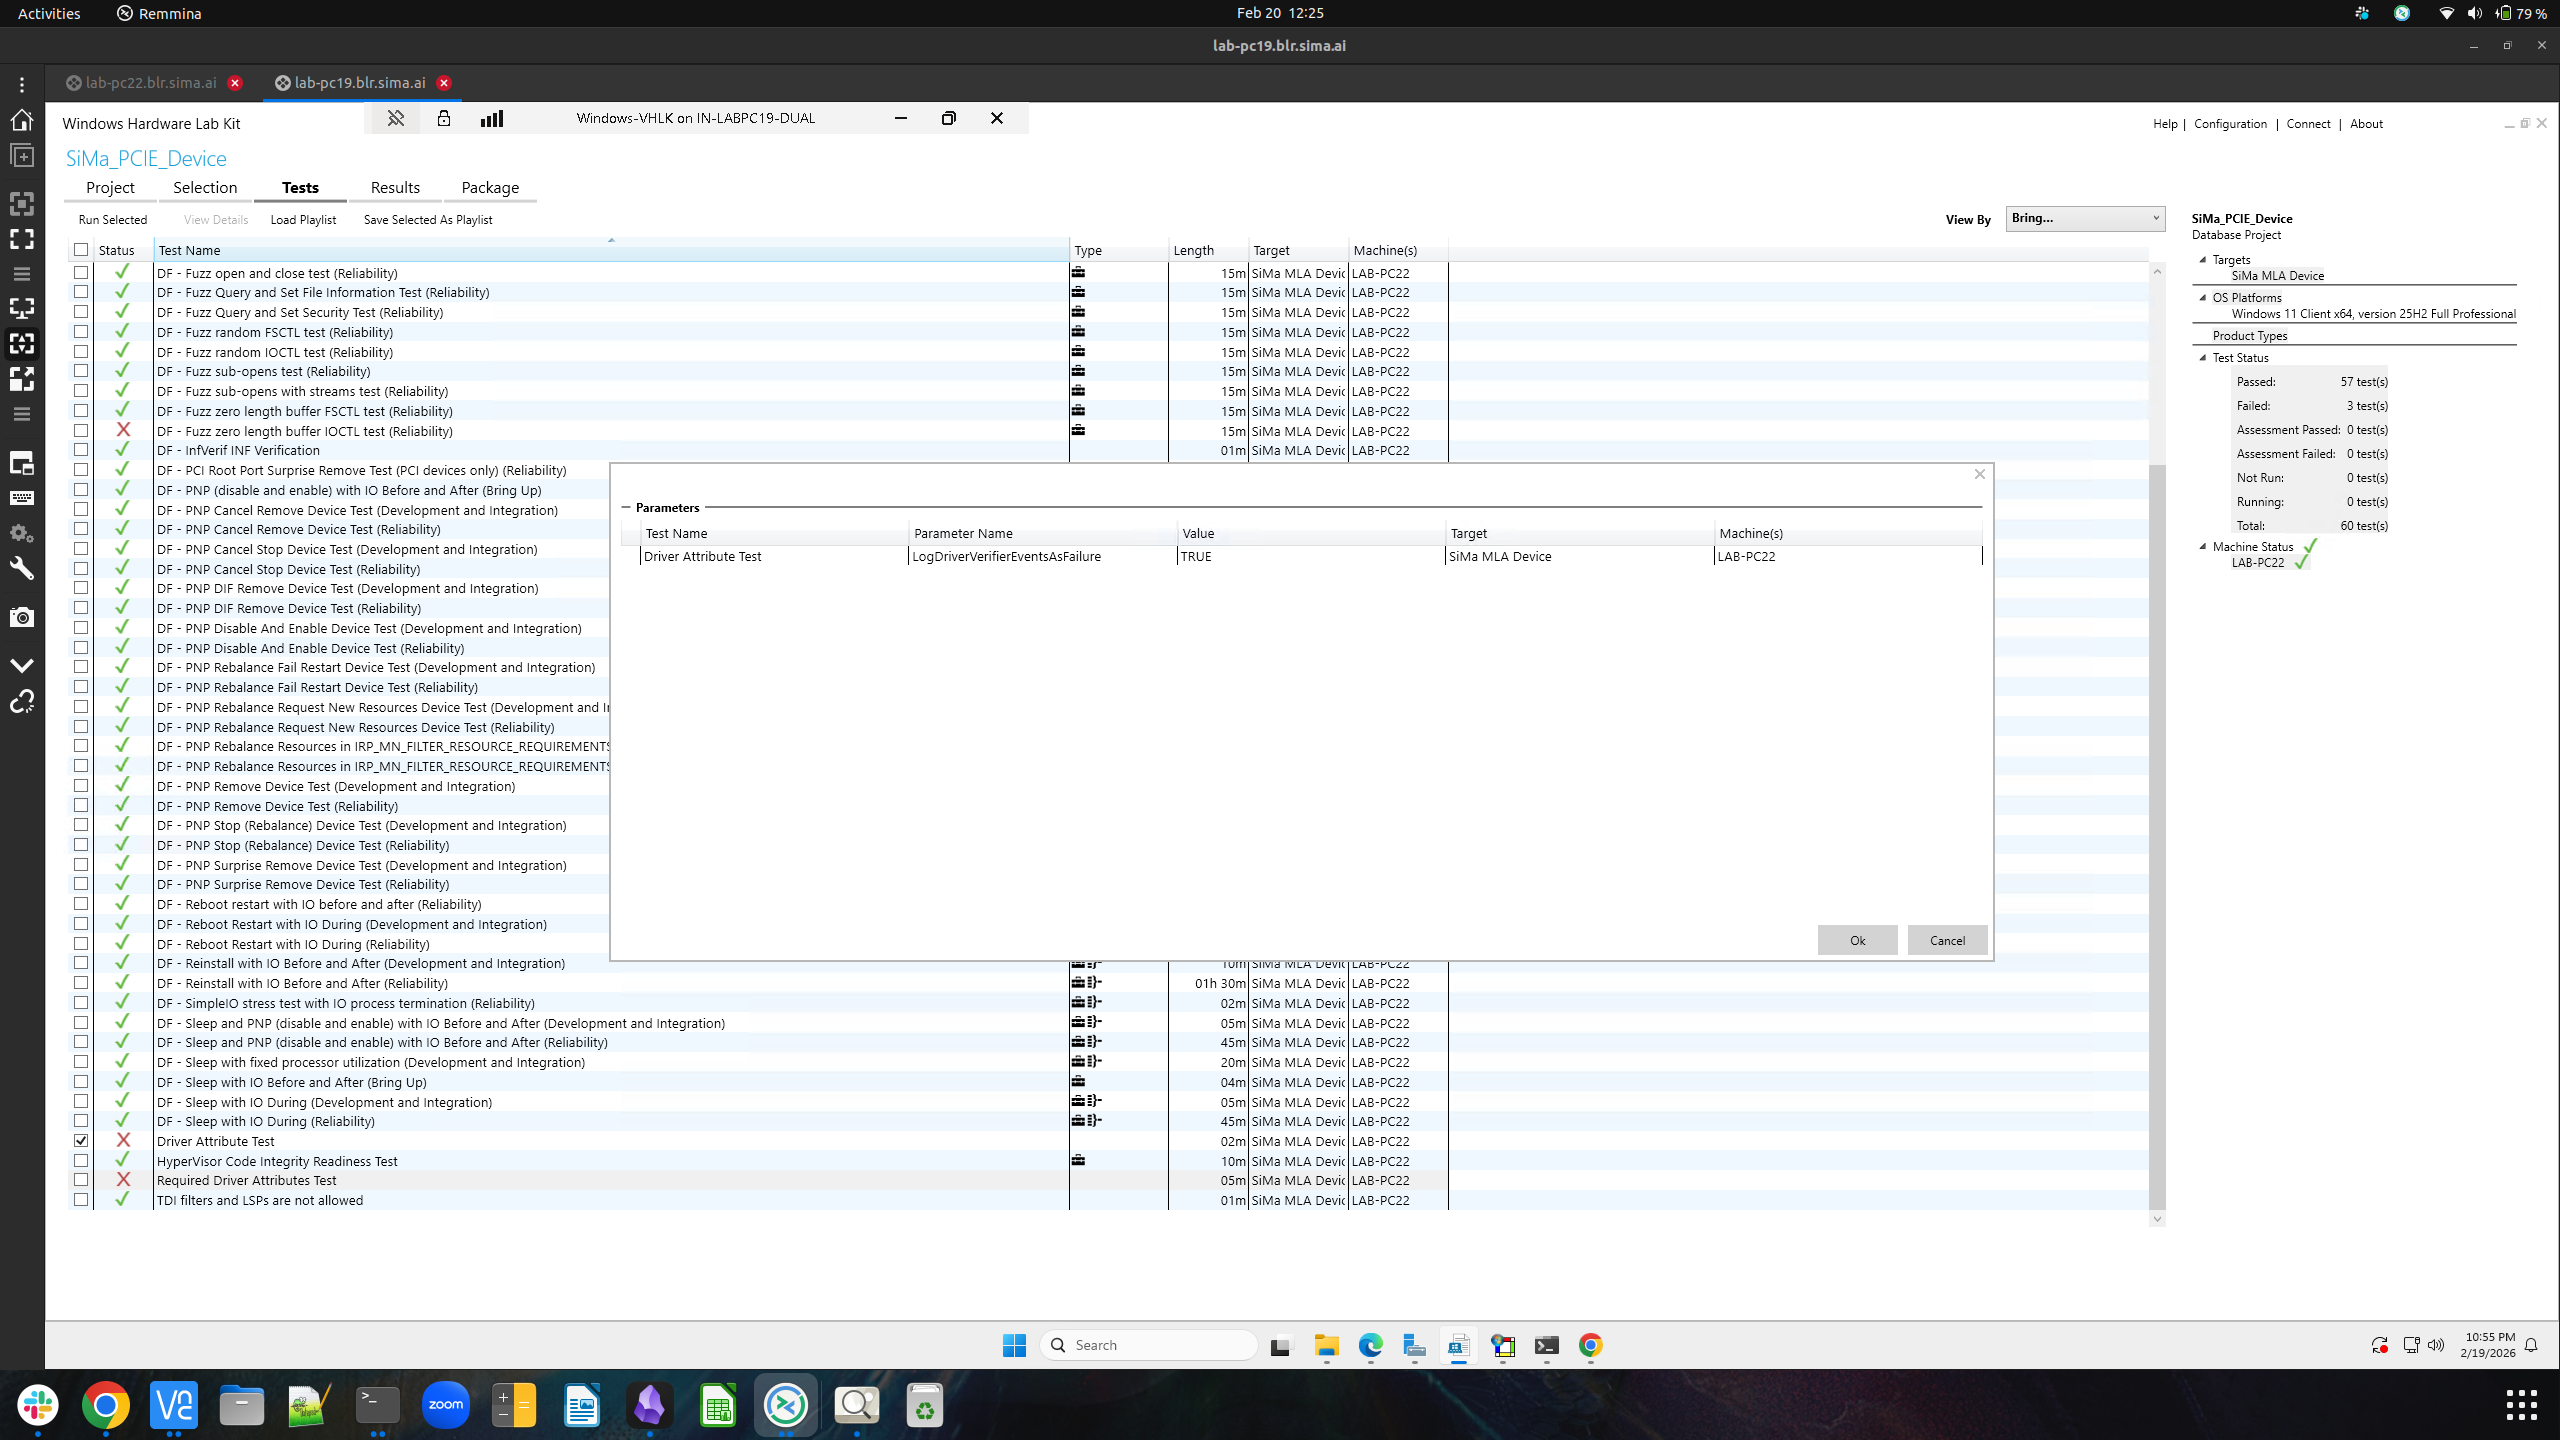Click Ok in the Parameters dialog
The image size is (2560, 1440).
(x=1856, y=940)
